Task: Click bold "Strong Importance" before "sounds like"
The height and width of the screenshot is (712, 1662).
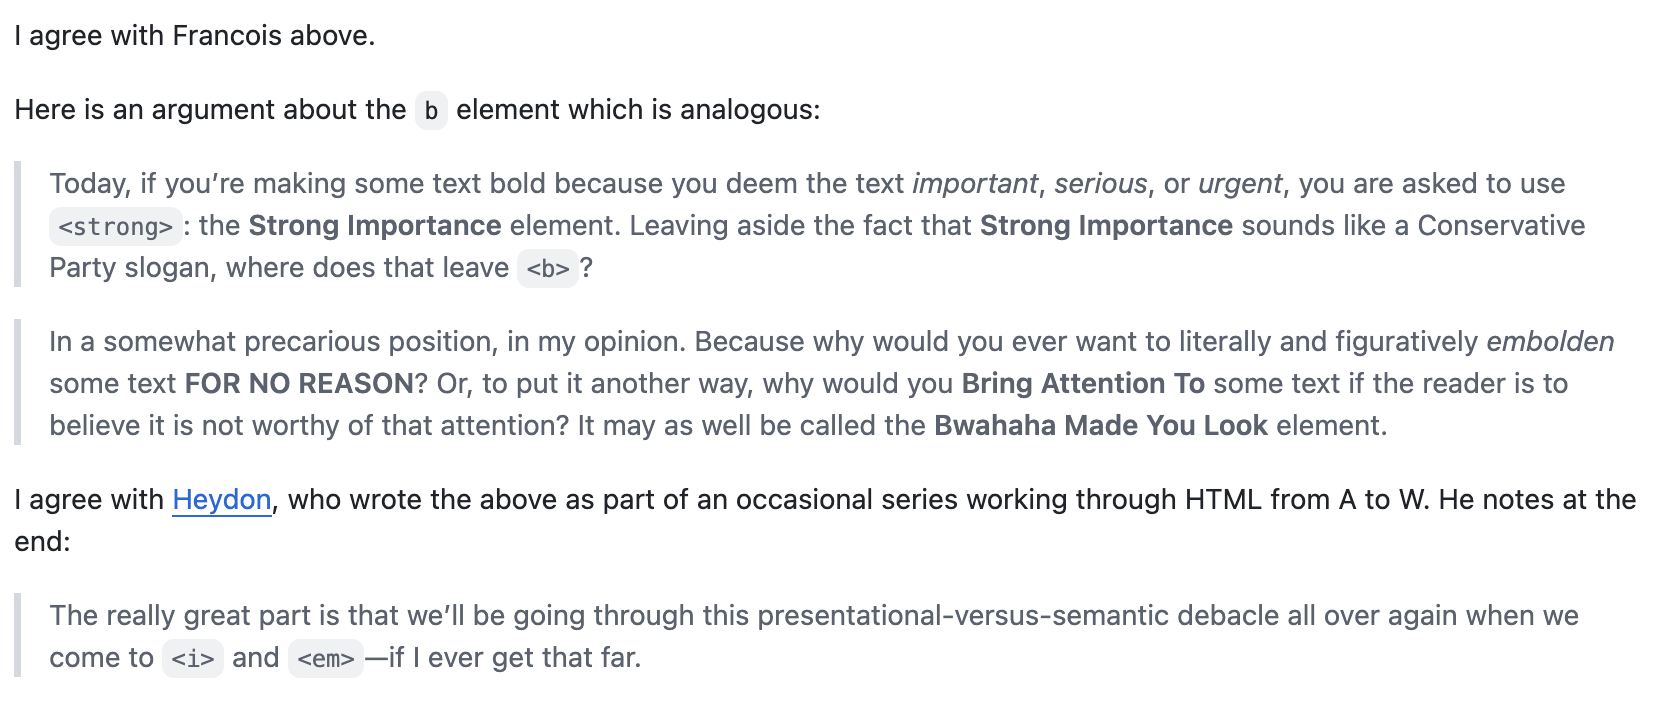Action: tap(1105, 226)
